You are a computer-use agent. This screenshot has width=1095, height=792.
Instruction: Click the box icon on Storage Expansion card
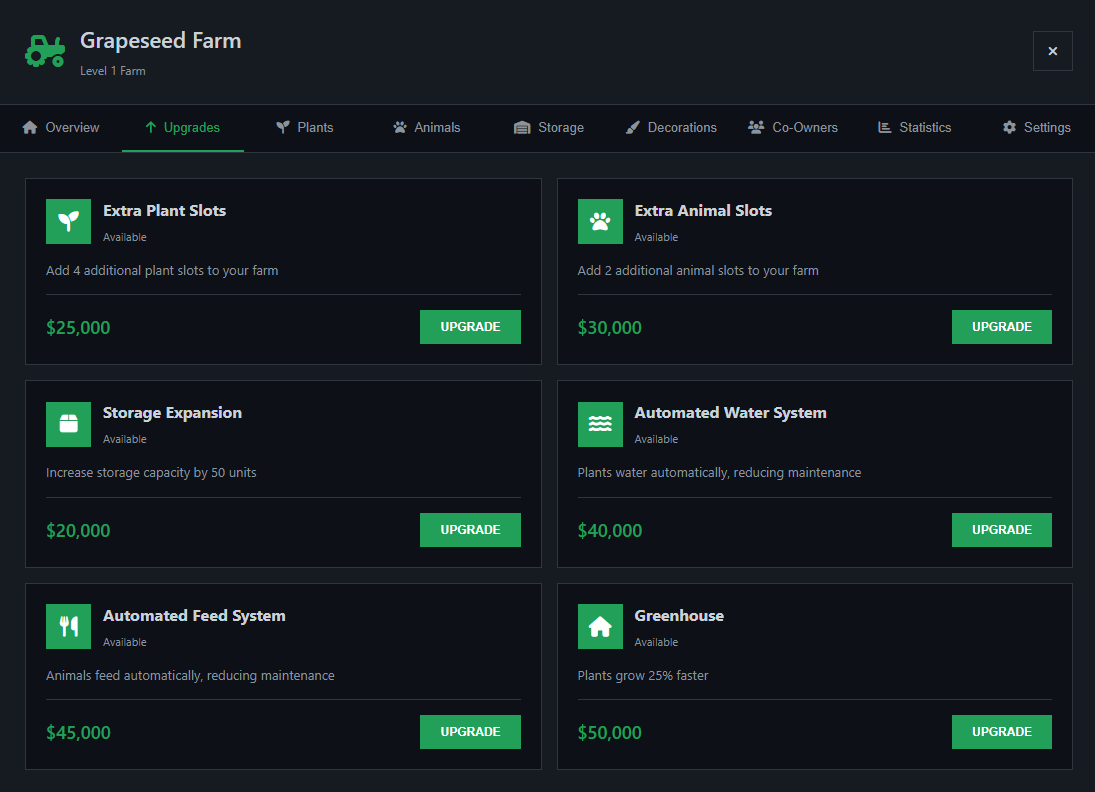click(x=68, y=424)
